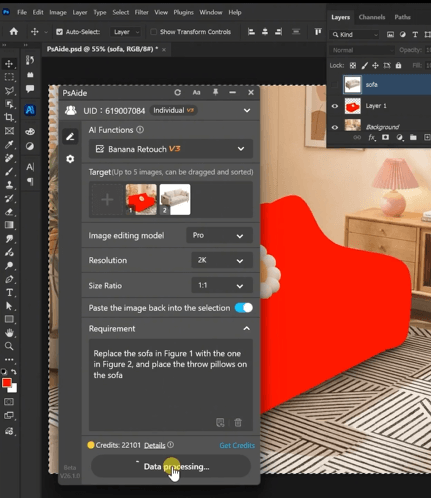Click the PsAide refresh icon
431x498 pixels.
click(178, 93)
